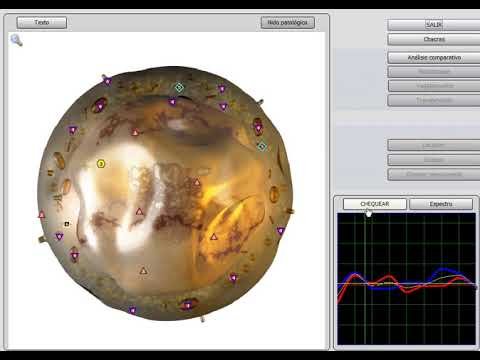The width and height of the screenshot is (480, 360).
Task: Click the magnifying glass zoom icon
Action: pyautogui.click(x=16, y=40)
